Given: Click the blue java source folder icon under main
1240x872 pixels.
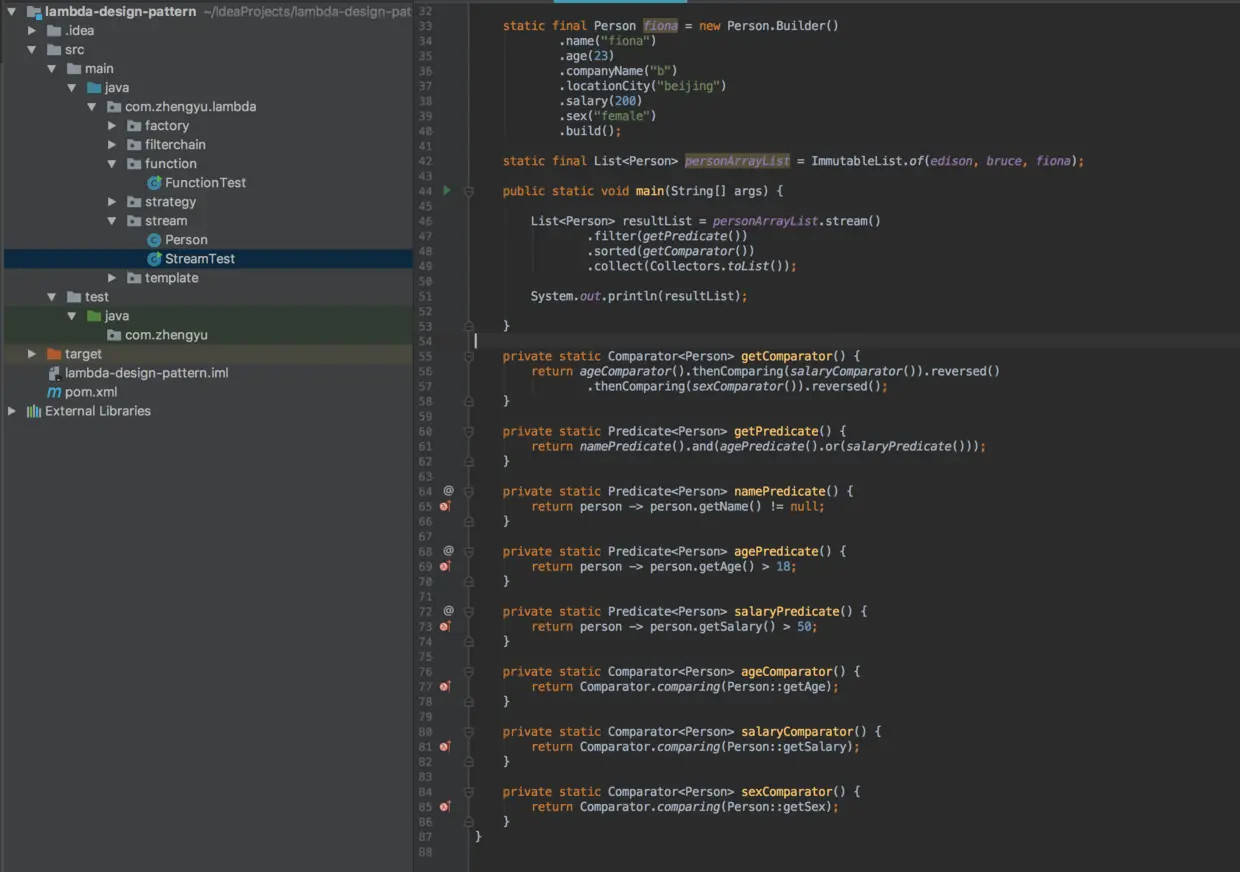Looking at the screenshot, I should pos(94,88).
